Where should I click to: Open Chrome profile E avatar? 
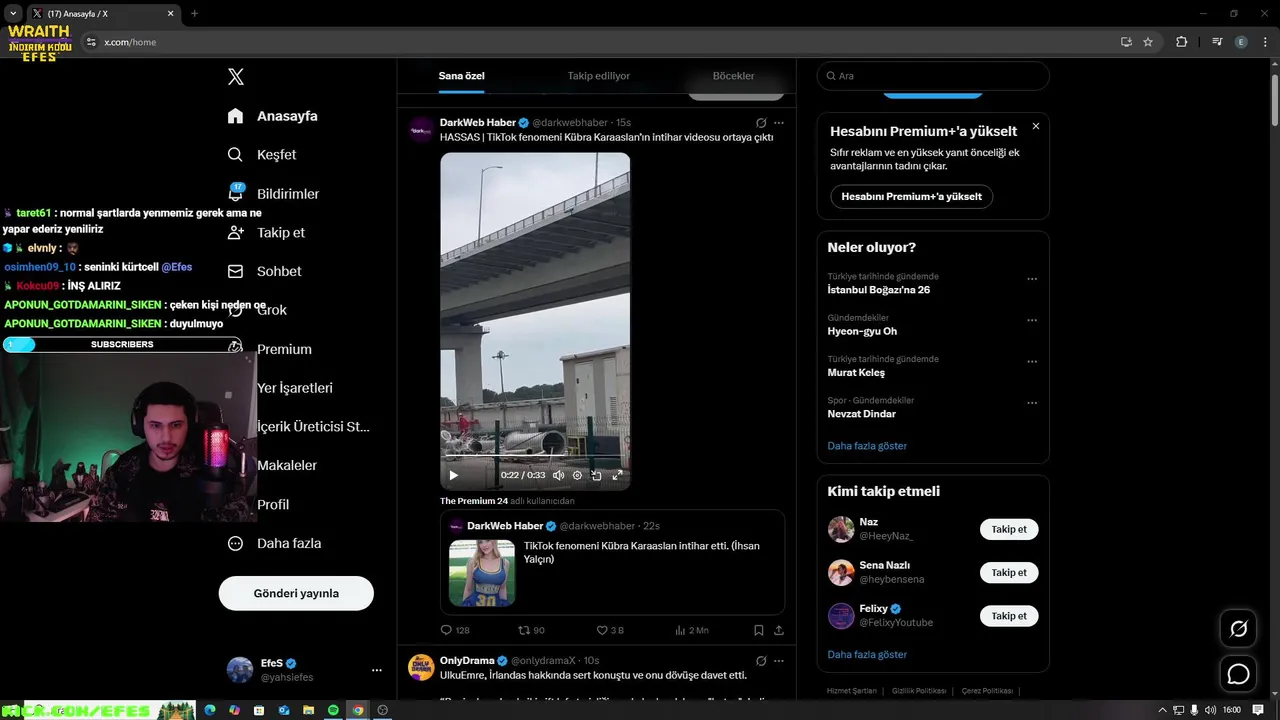(1241, 42)
